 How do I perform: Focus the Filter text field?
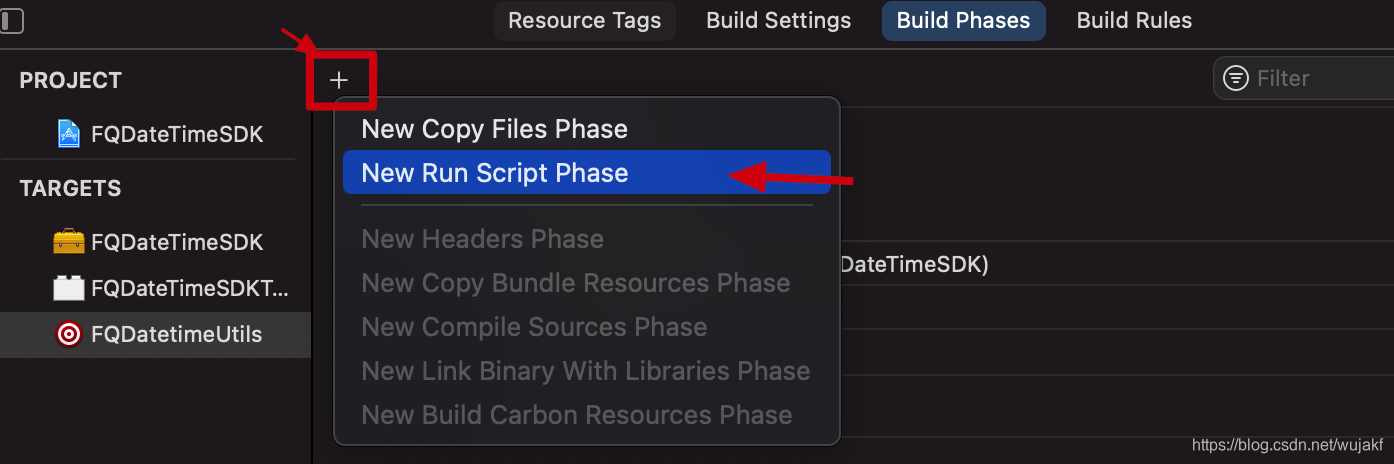(x=1304, y=78)
